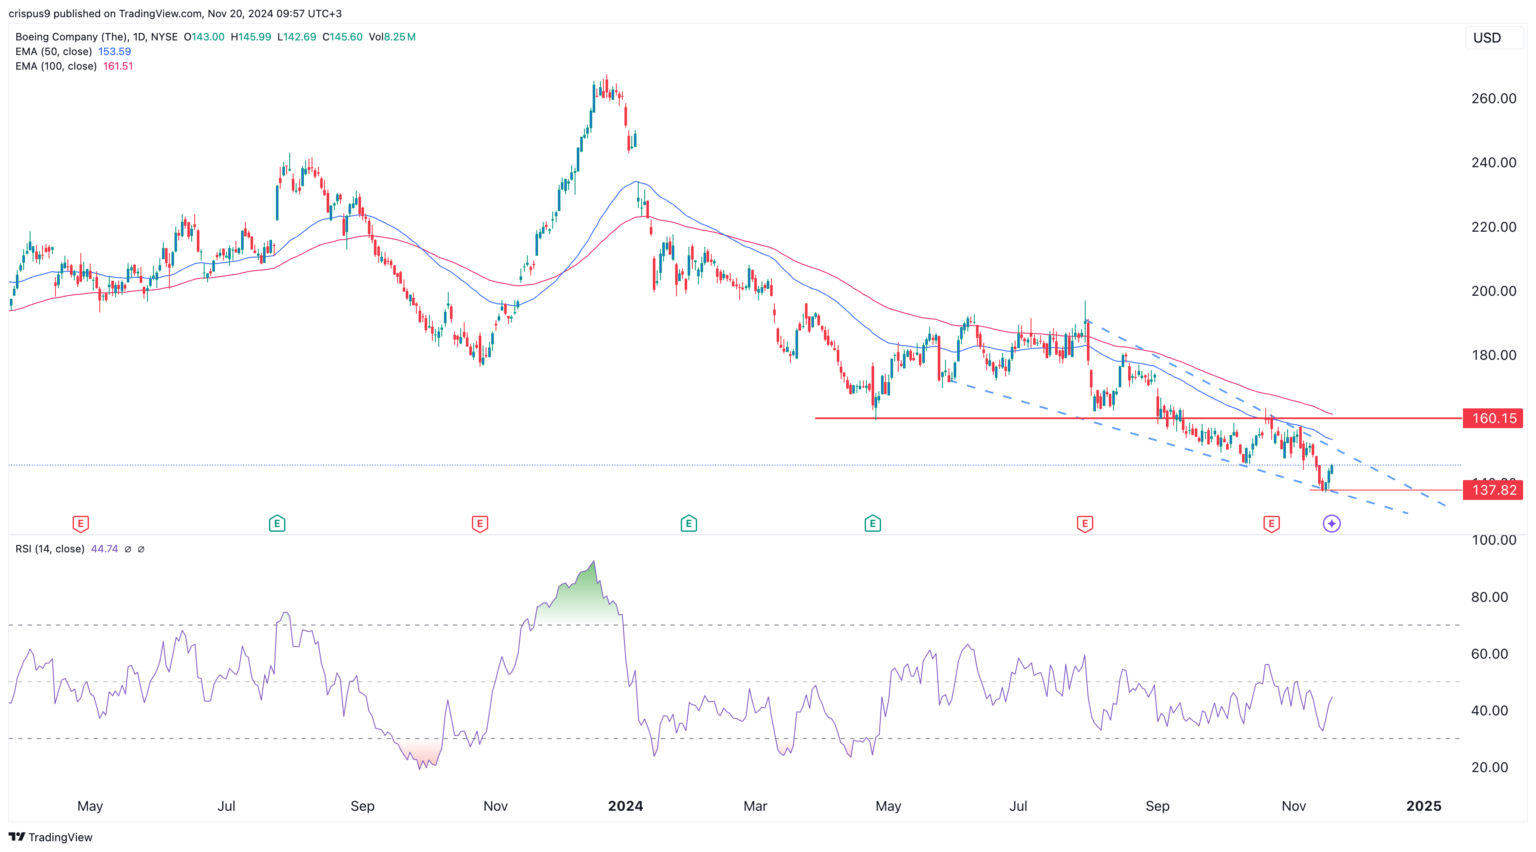
Task: Click the TradingView logo at bottom left
Action: 50,837
